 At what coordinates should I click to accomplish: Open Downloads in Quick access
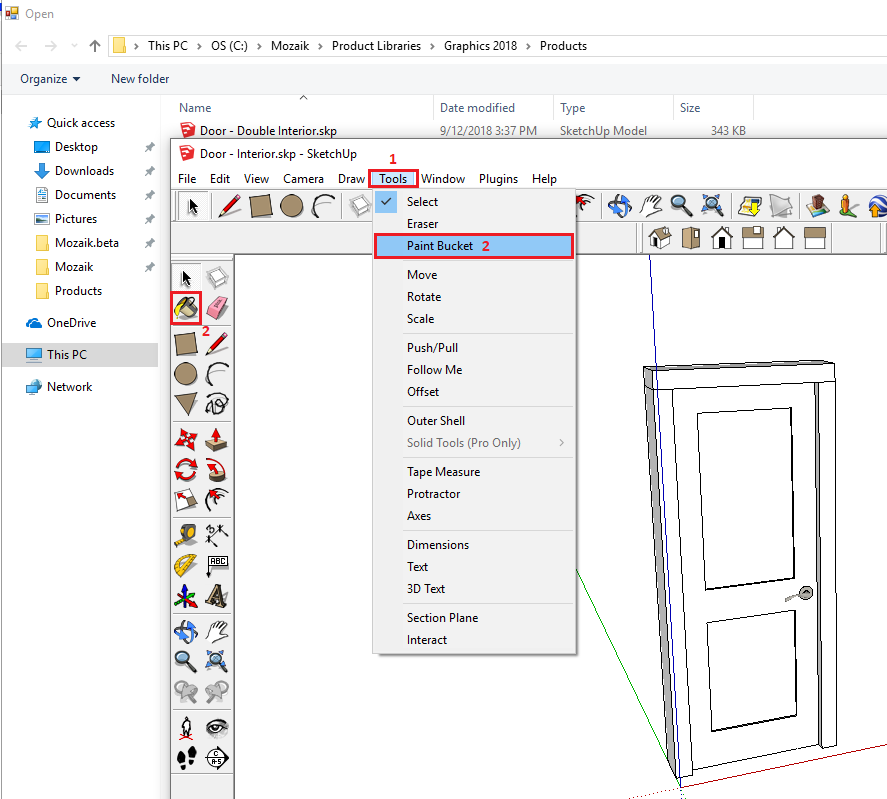point(84,171)
